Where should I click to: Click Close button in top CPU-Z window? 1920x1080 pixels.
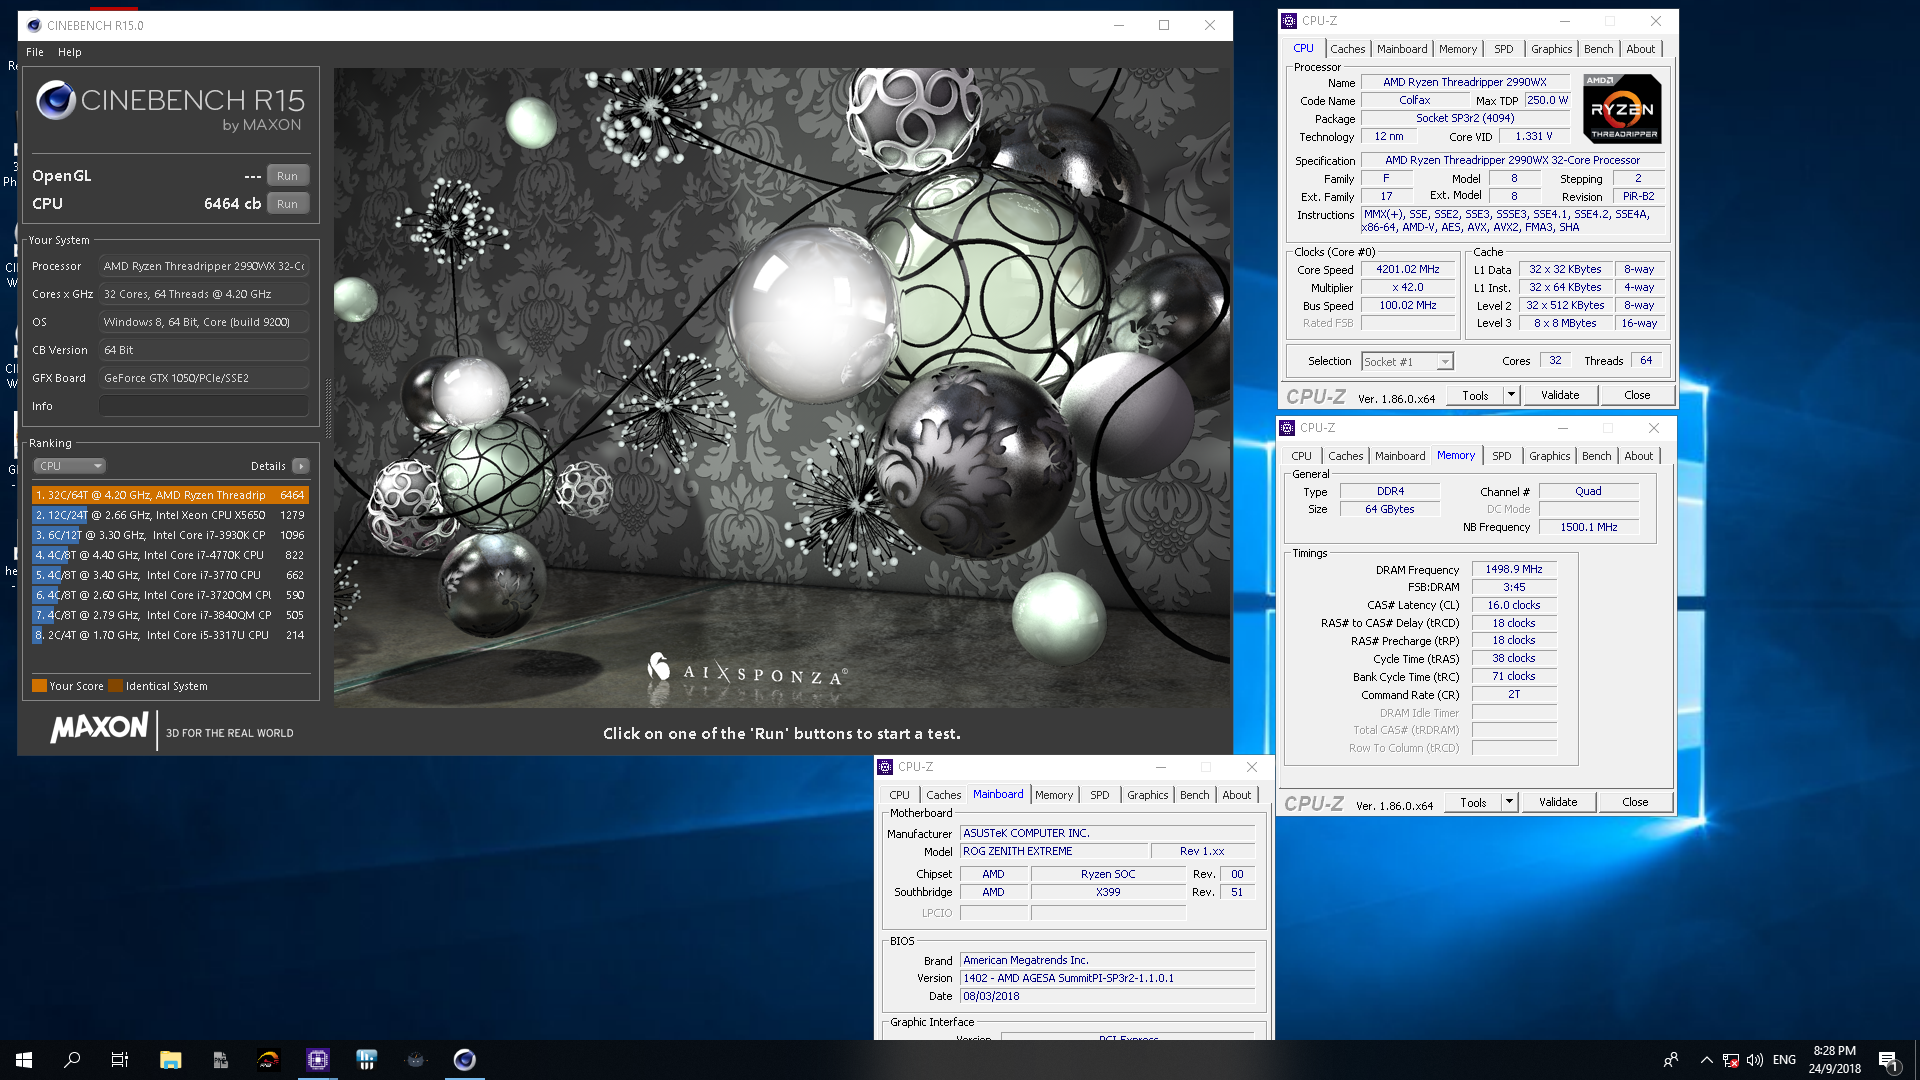pyautogui.click(x=1637, y=396)
